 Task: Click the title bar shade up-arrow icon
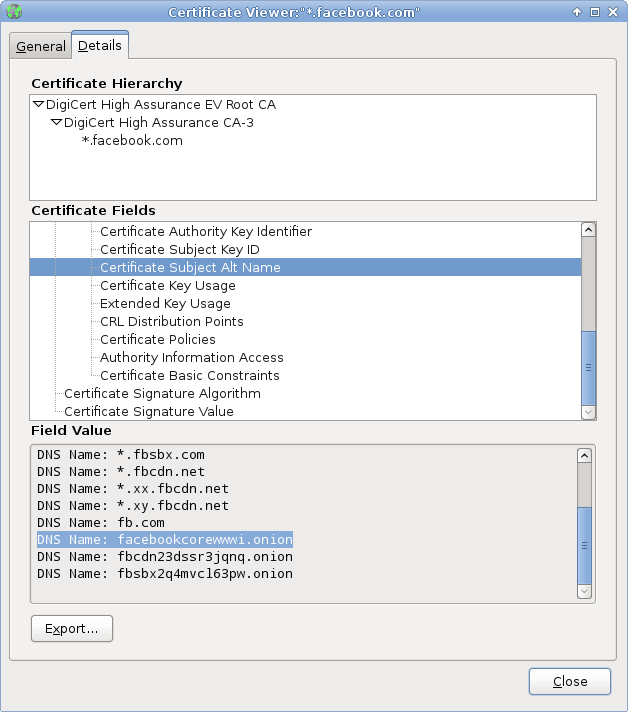pyautogui.click(x=577, y=12)
